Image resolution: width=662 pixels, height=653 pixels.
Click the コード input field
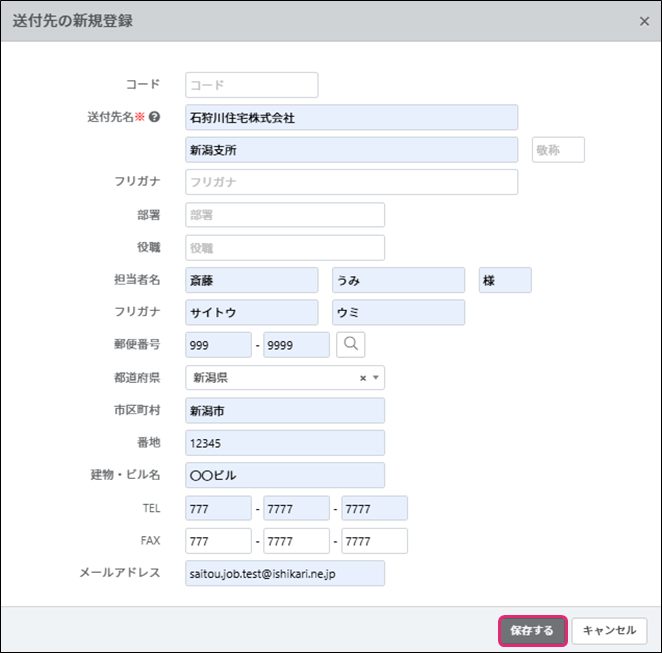251,85
